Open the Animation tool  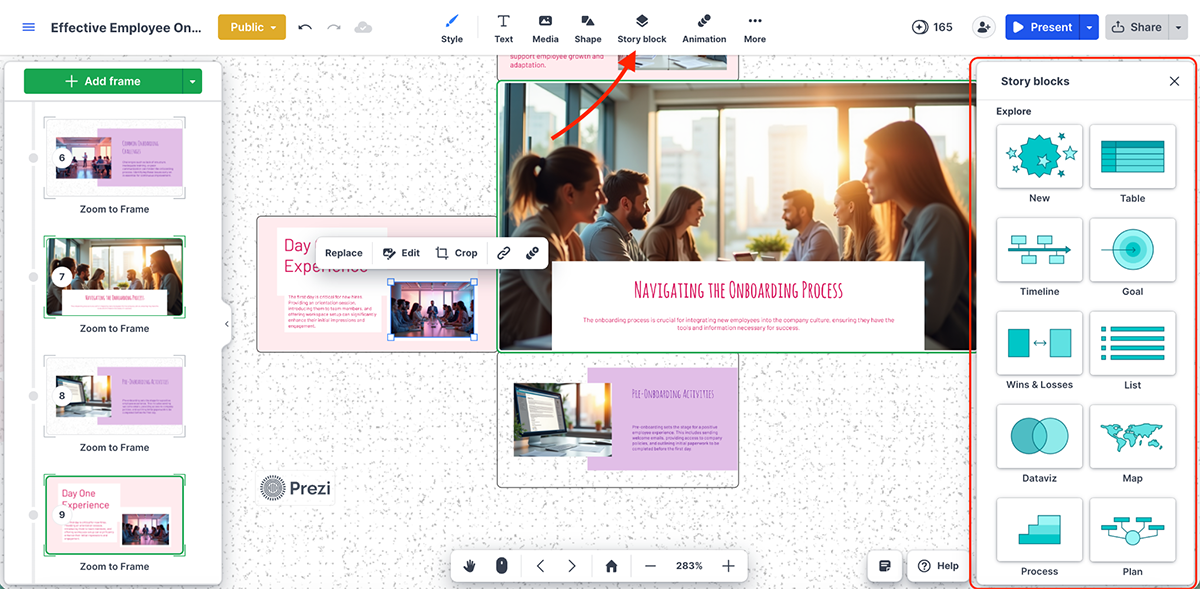[x=704, y=27]
